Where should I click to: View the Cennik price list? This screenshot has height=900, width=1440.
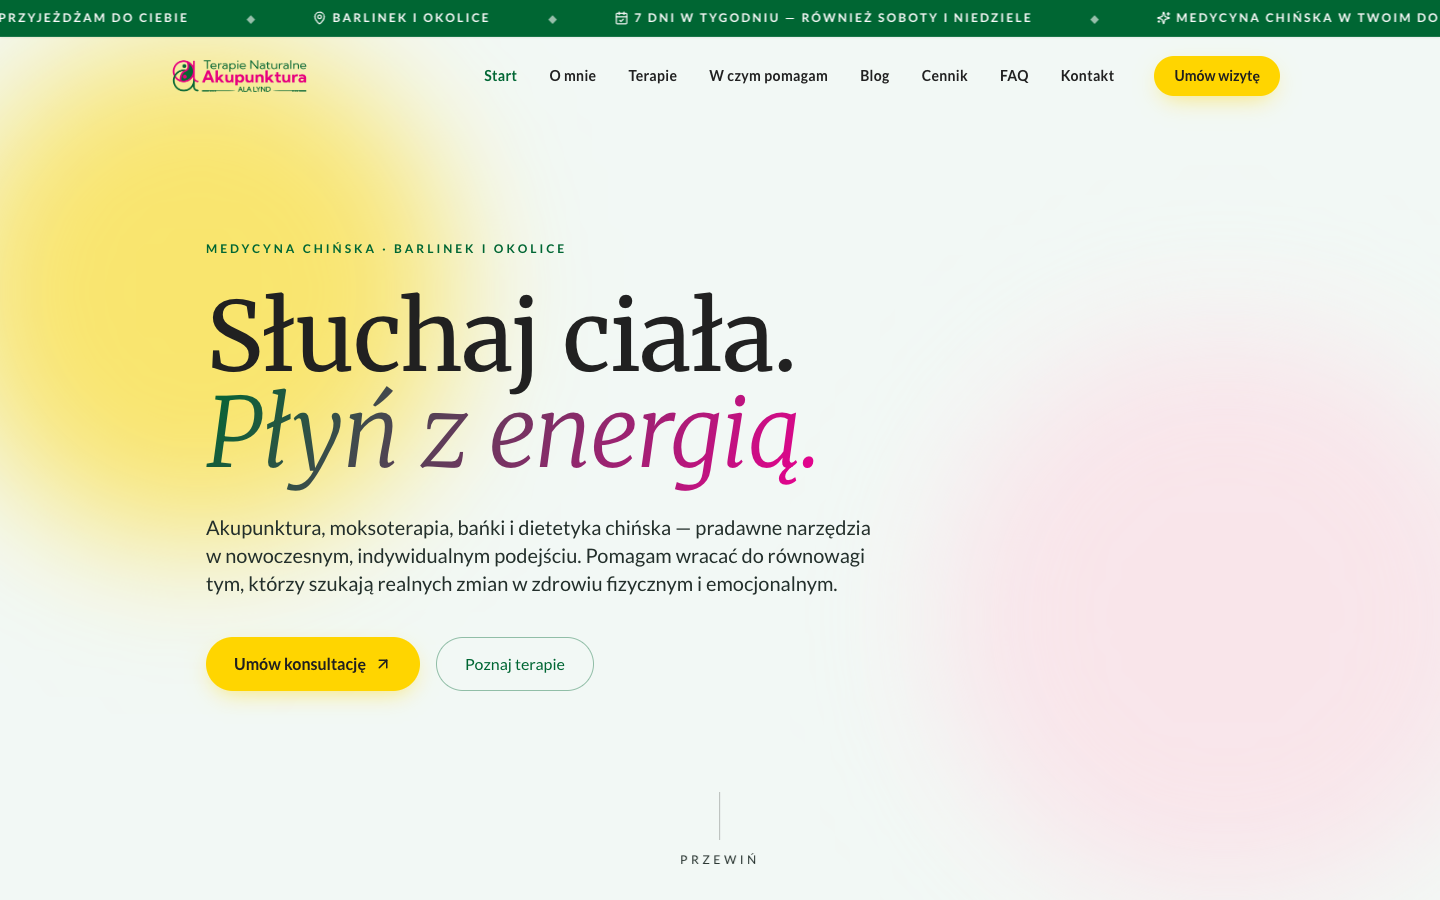click(x=944, y=76)
